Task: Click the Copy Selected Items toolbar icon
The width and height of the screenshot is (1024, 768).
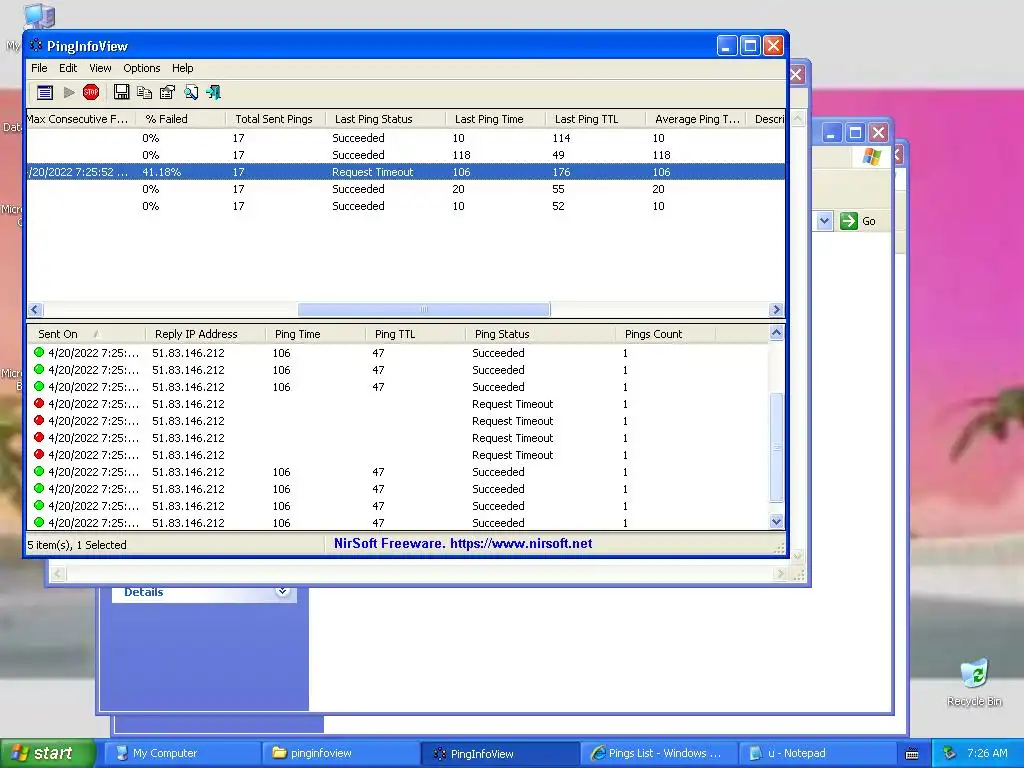Action: pos(144,93)
